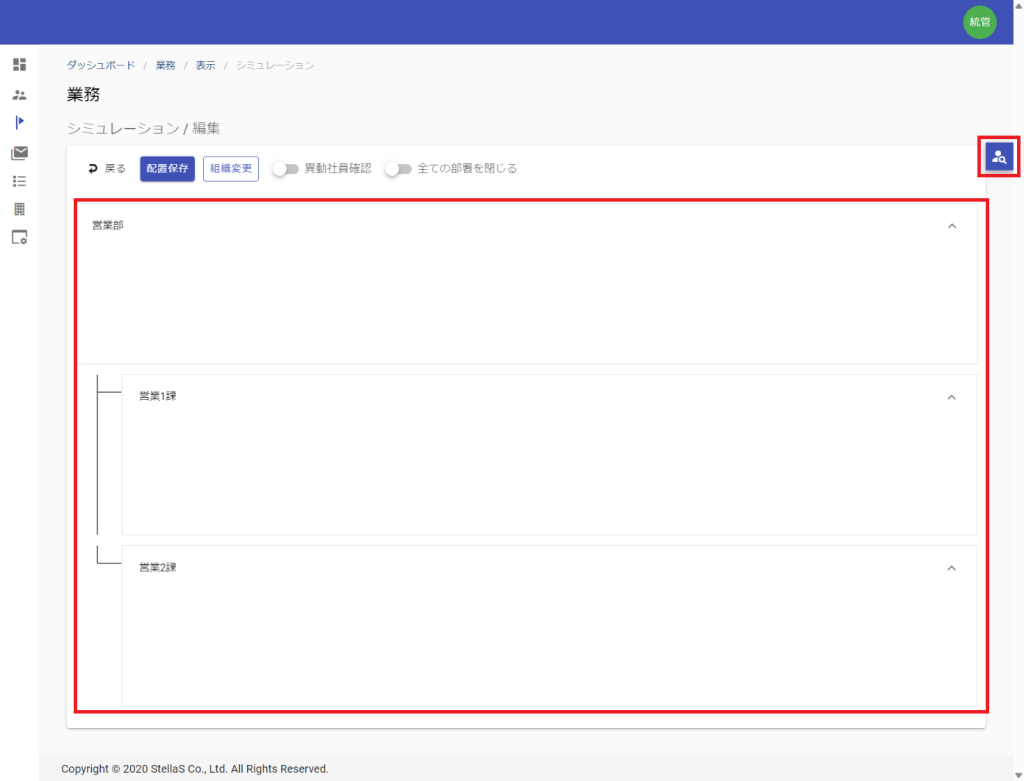Open the screen settings icon in sidebar
Viewport: 1024px width, 781px height.
(19, 238)
